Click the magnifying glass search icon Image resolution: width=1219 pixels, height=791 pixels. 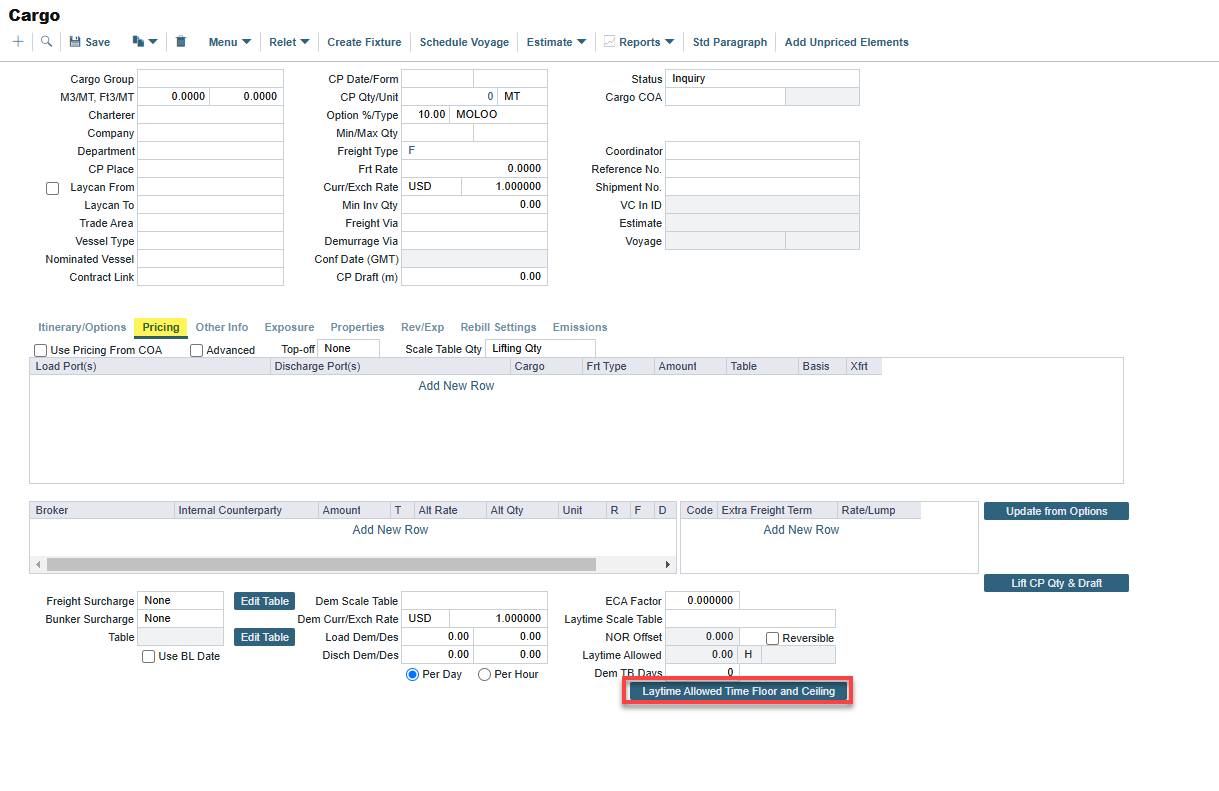tap(46, 42)
